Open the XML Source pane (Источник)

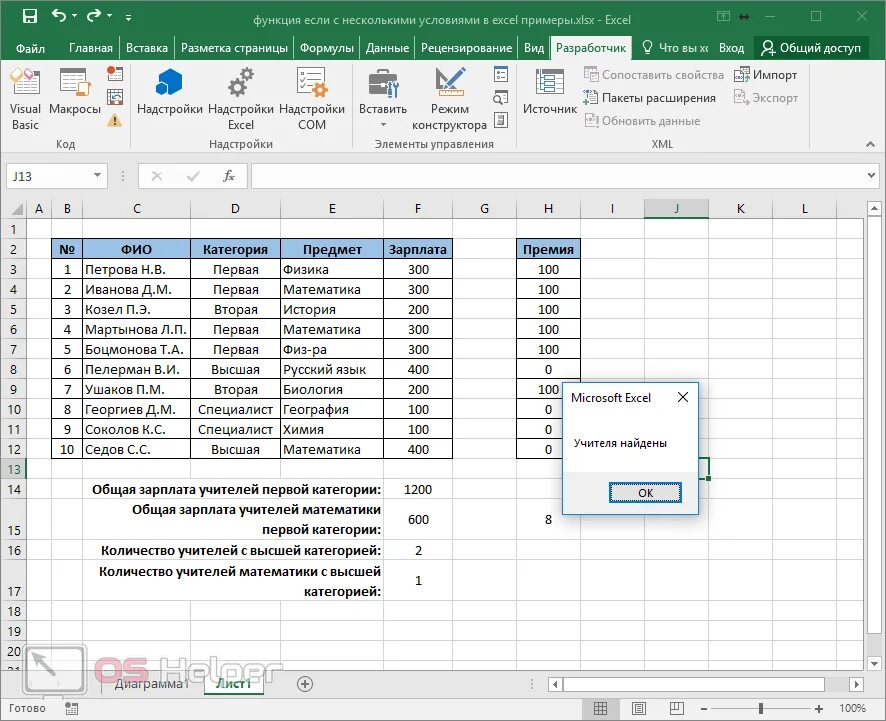(x=550, y=92)
